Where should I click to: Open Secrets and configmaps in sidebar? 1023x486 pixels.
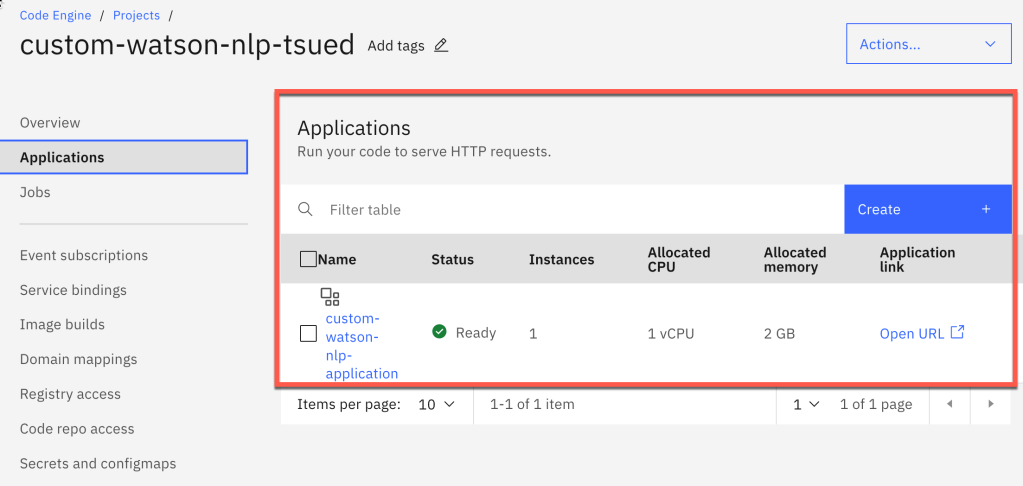[98, 463]
